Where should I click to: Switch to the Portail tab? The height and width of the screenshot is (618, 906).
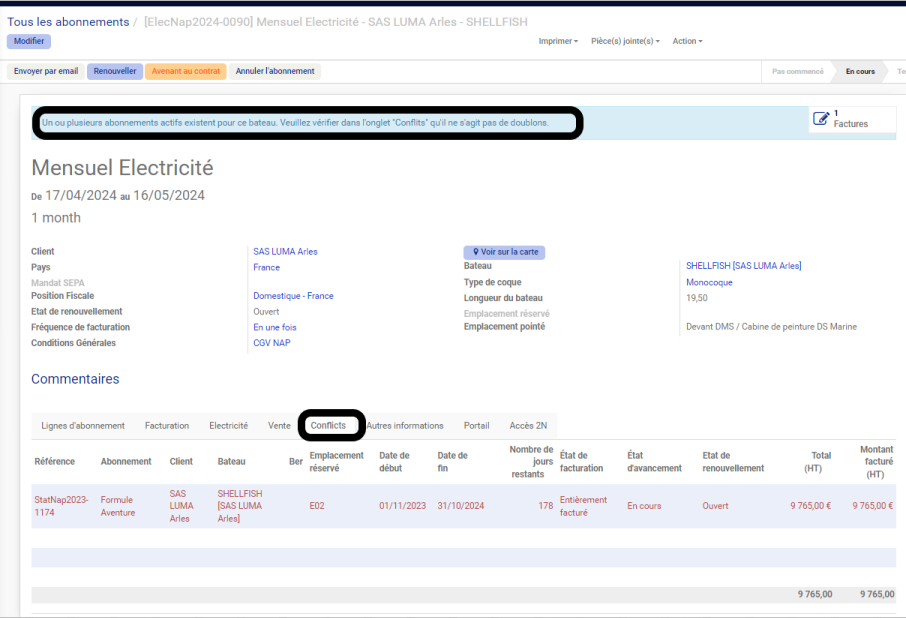[x=477, y=426]
